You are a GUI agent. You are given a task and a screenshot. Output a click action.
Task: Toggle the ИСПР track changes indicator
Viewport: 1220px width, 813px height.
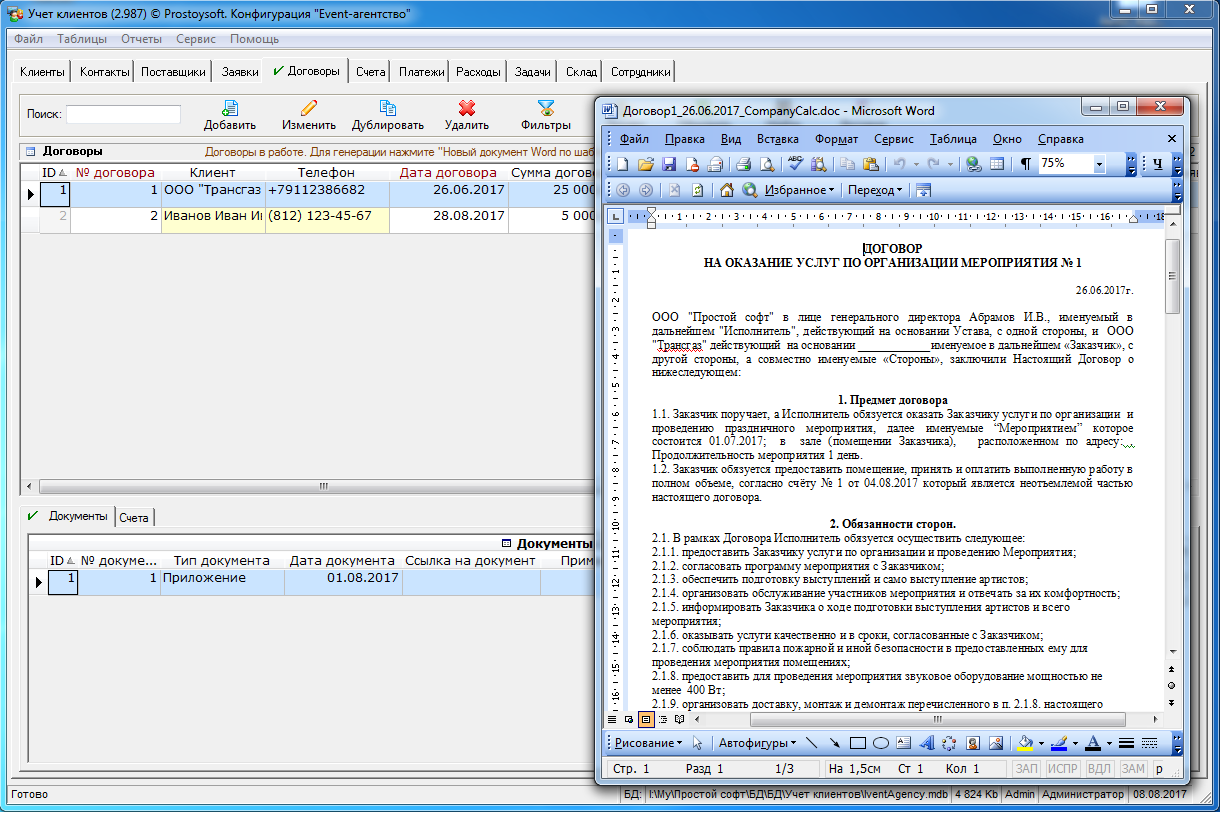[1062, 769]
